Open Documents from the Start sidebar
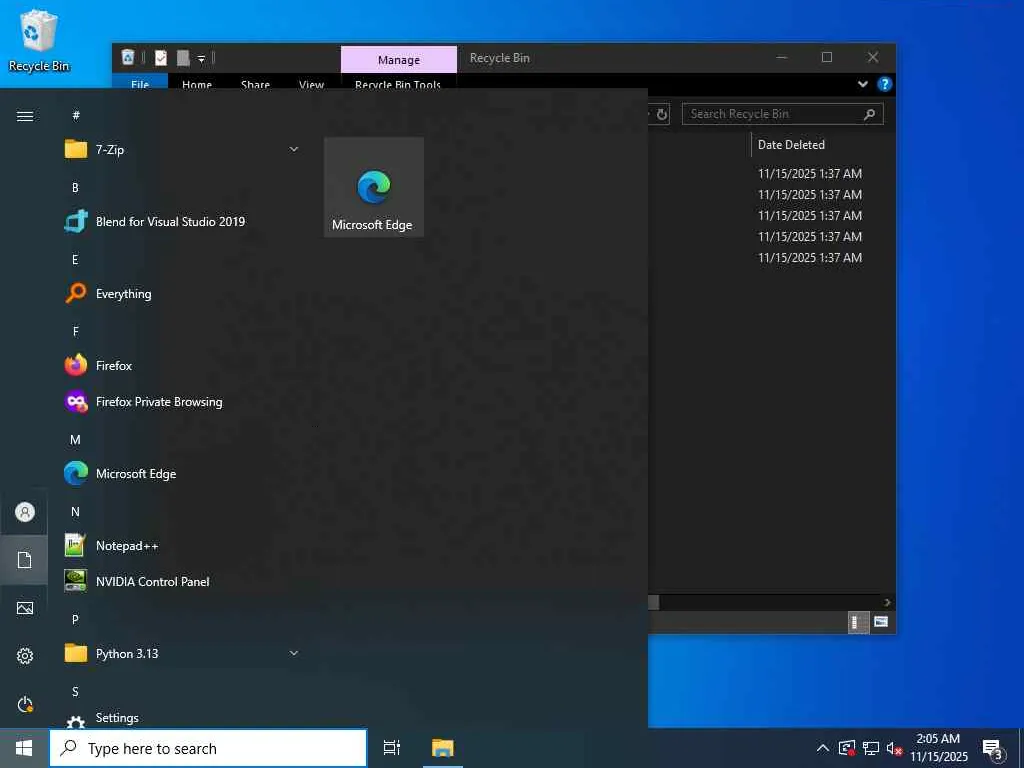Screen dimensions: 1024x768 [25, 560]
